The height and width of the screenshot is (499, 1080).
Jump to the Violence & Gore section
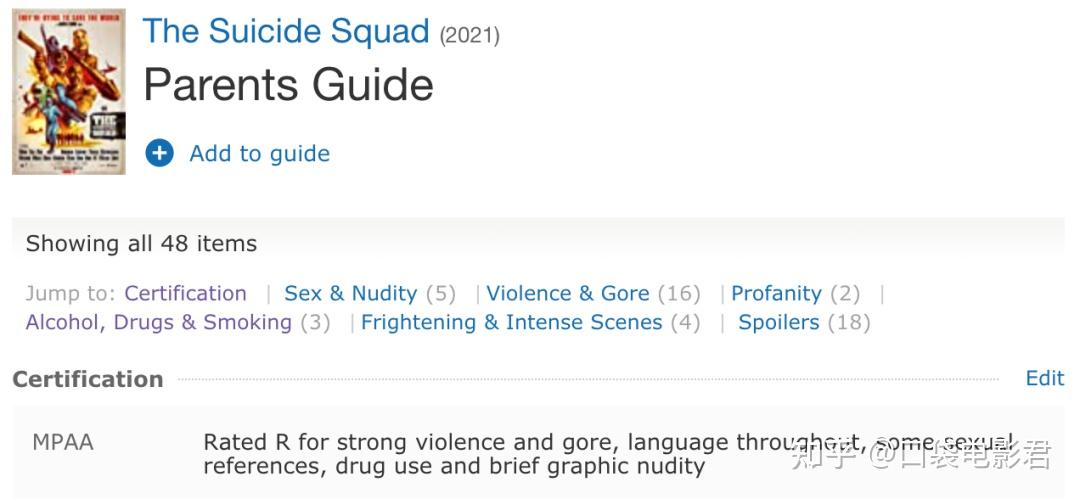click(567, 293)
